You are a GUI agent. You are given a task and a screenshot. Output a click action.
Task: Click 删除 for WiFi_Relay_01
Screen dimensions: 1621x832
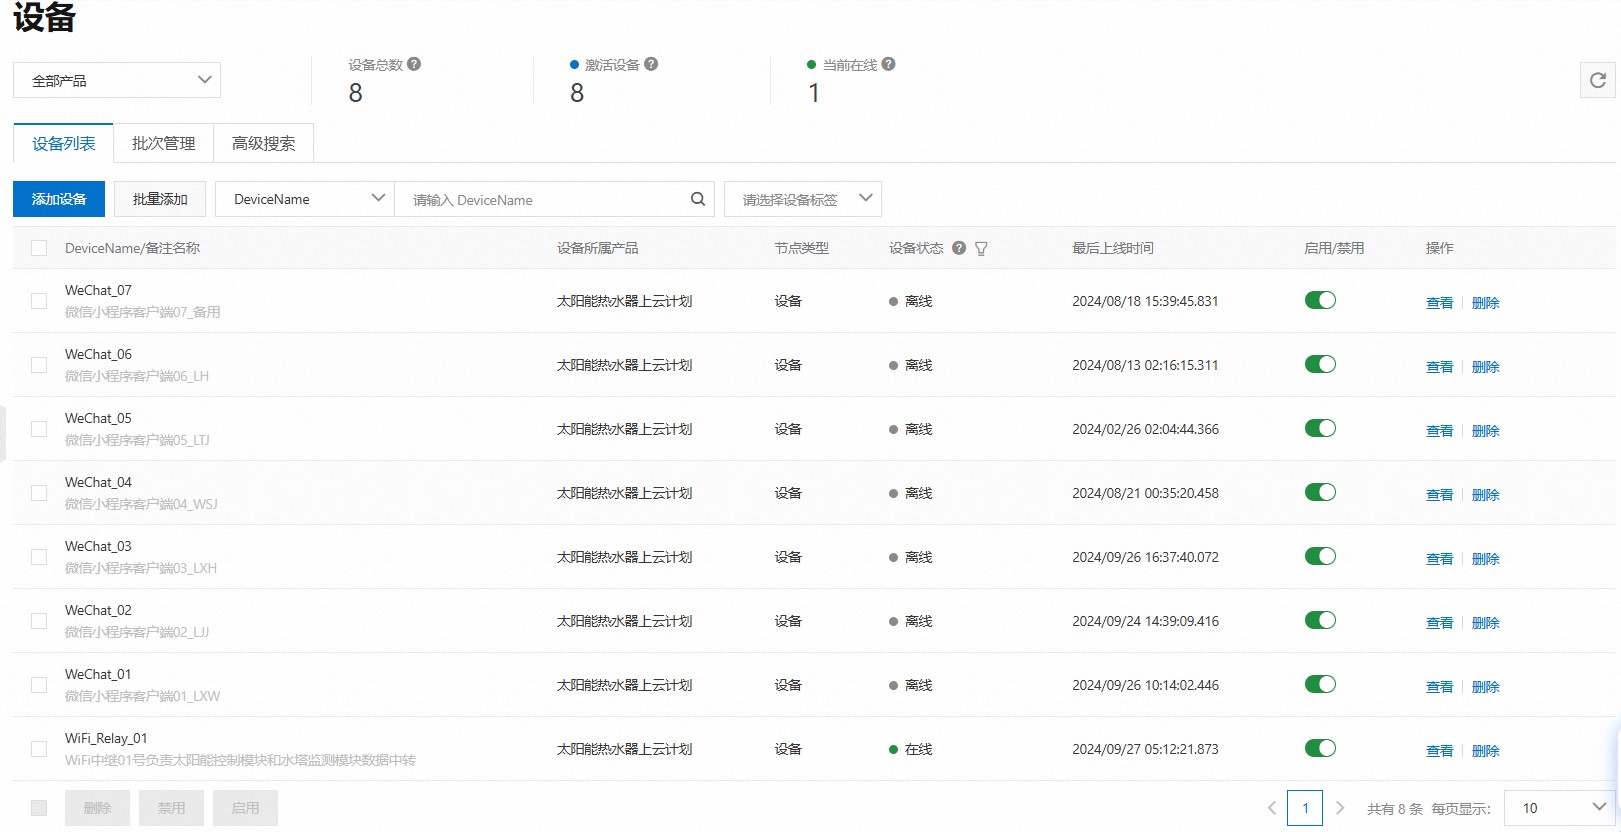coord(1485,750)
